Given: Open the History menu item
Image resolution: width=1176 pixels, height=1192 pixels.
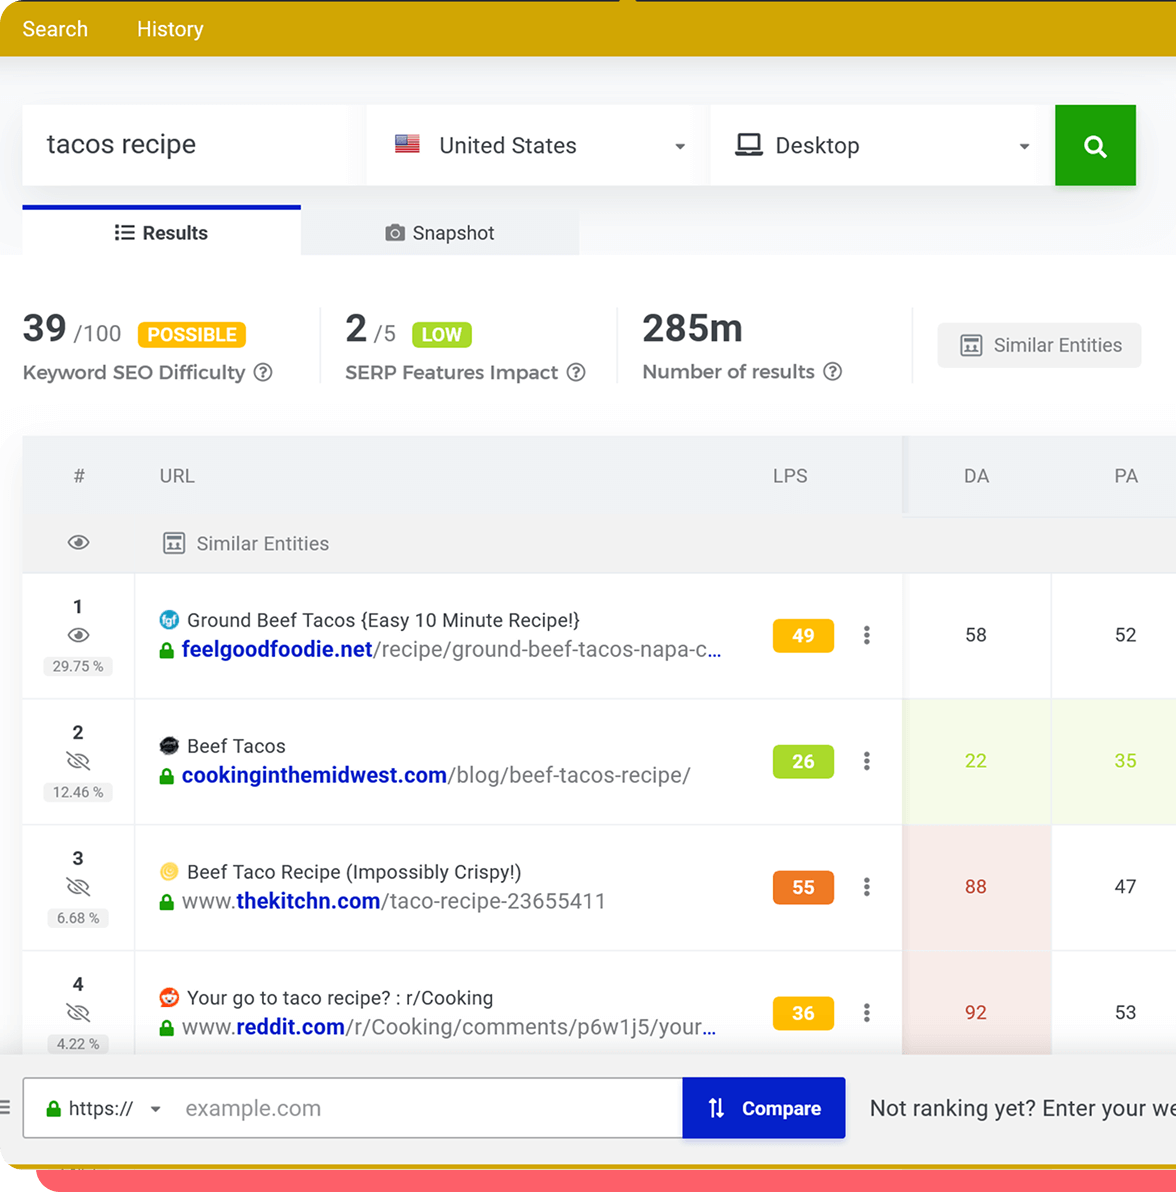Looking at the screenshot, I should [x=170, y=29].
